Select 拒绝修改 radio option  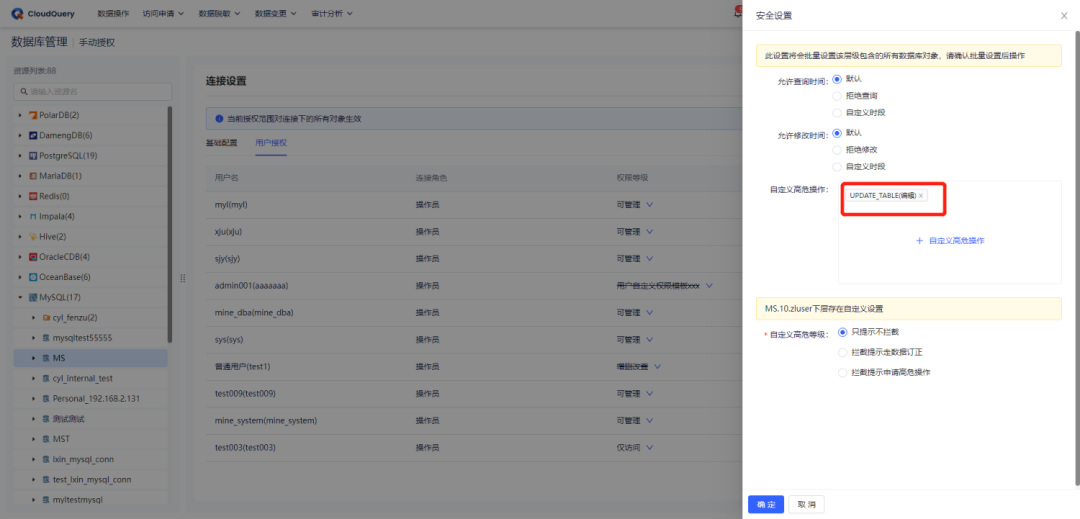coord(837,149)
